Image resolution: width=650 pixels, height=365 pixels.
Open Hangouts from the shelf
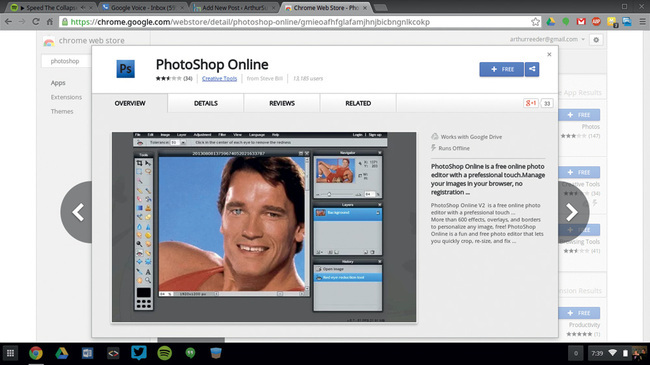pyautogui.click(x=190, y=353)
